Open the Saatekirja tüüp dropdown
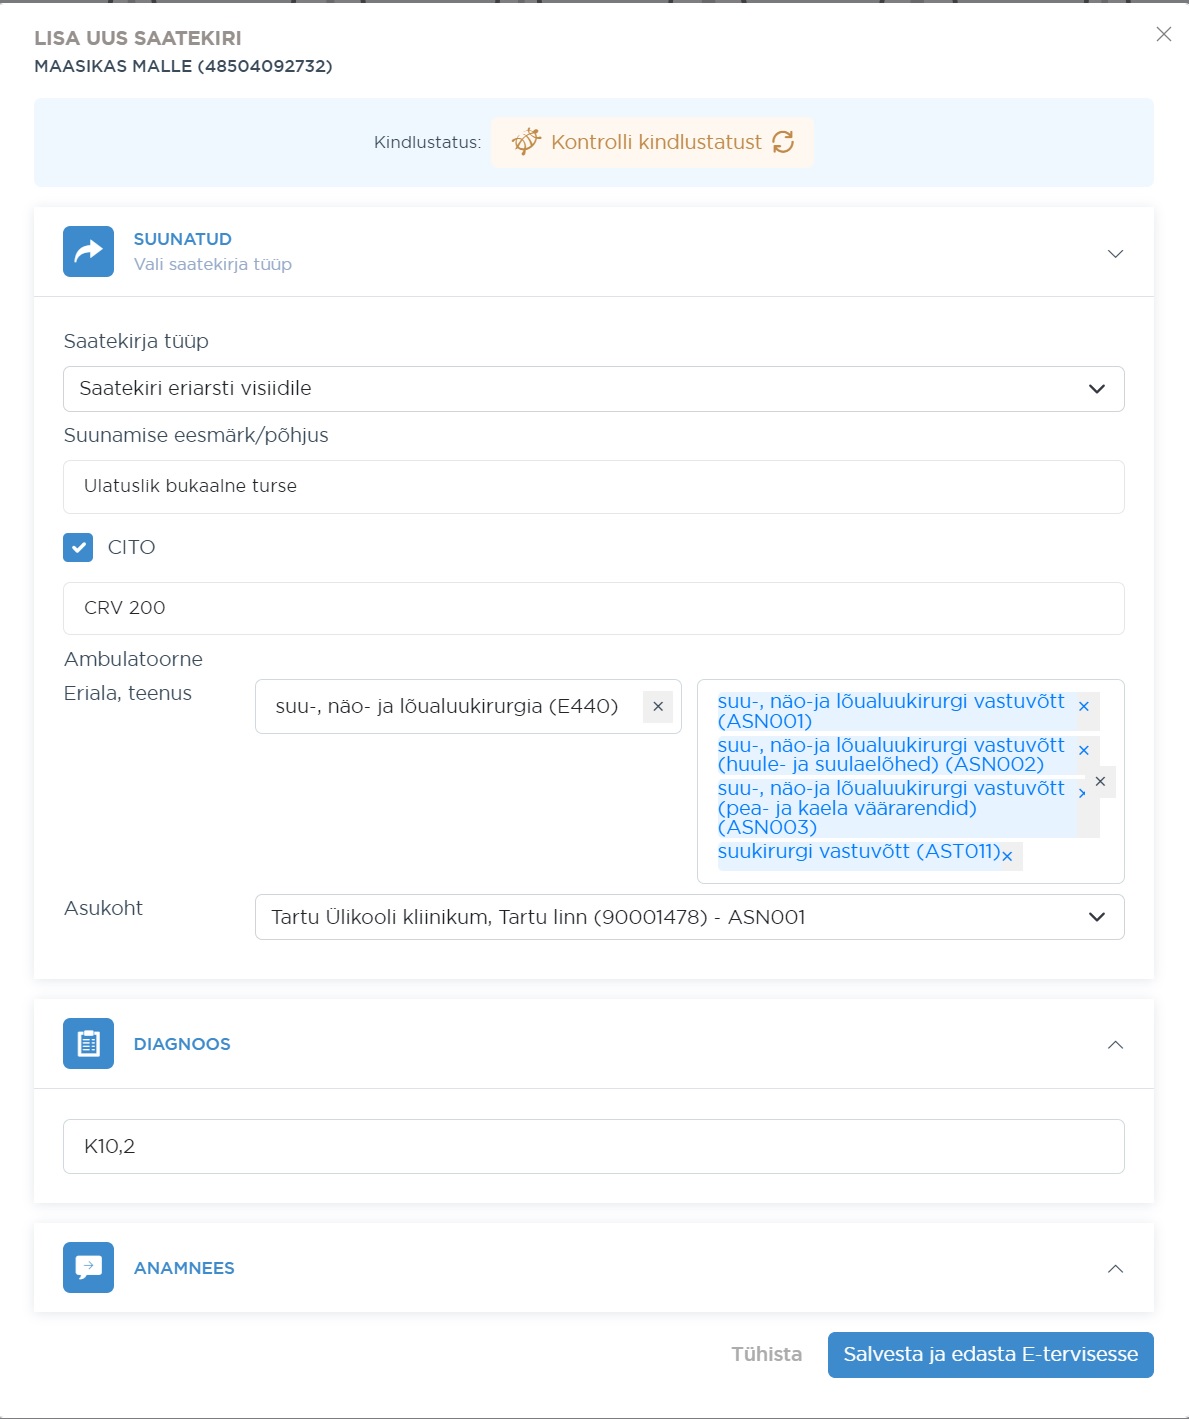 [593, 389]
